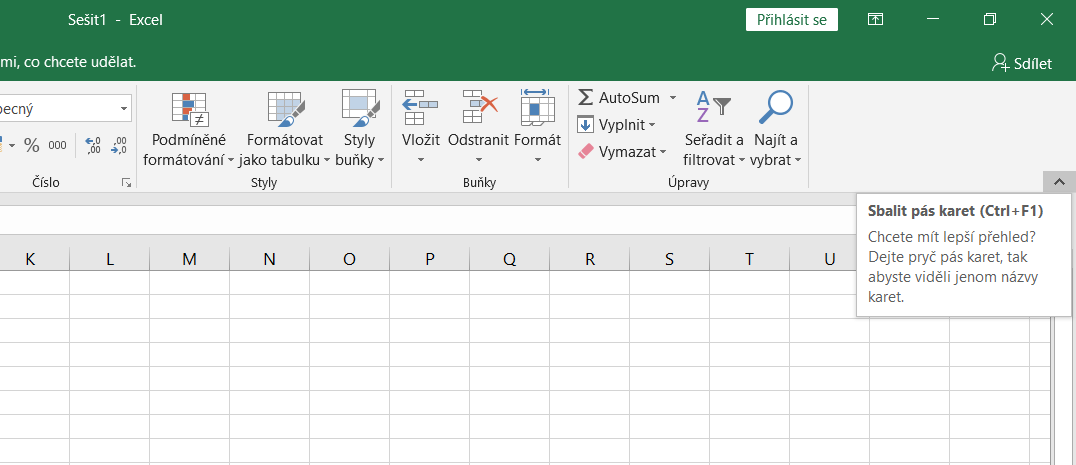Click the Formát cells icon
The width and height of the screenshot is (1076, 465).
537,108
